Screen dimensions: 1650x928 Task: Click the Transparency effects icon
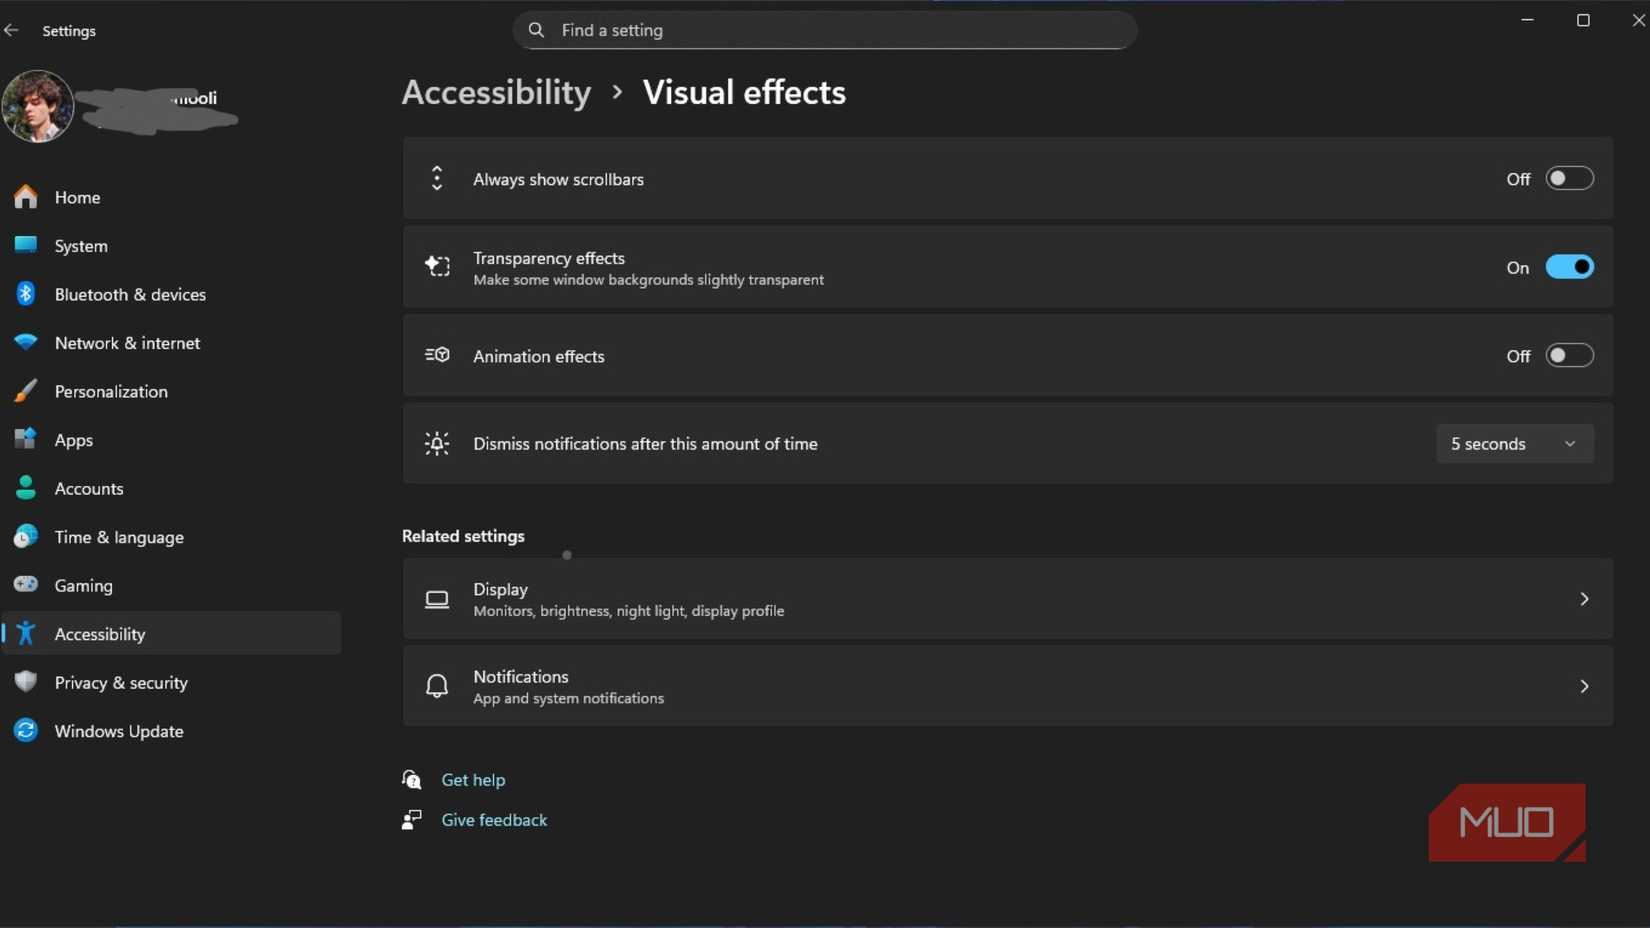437,266
